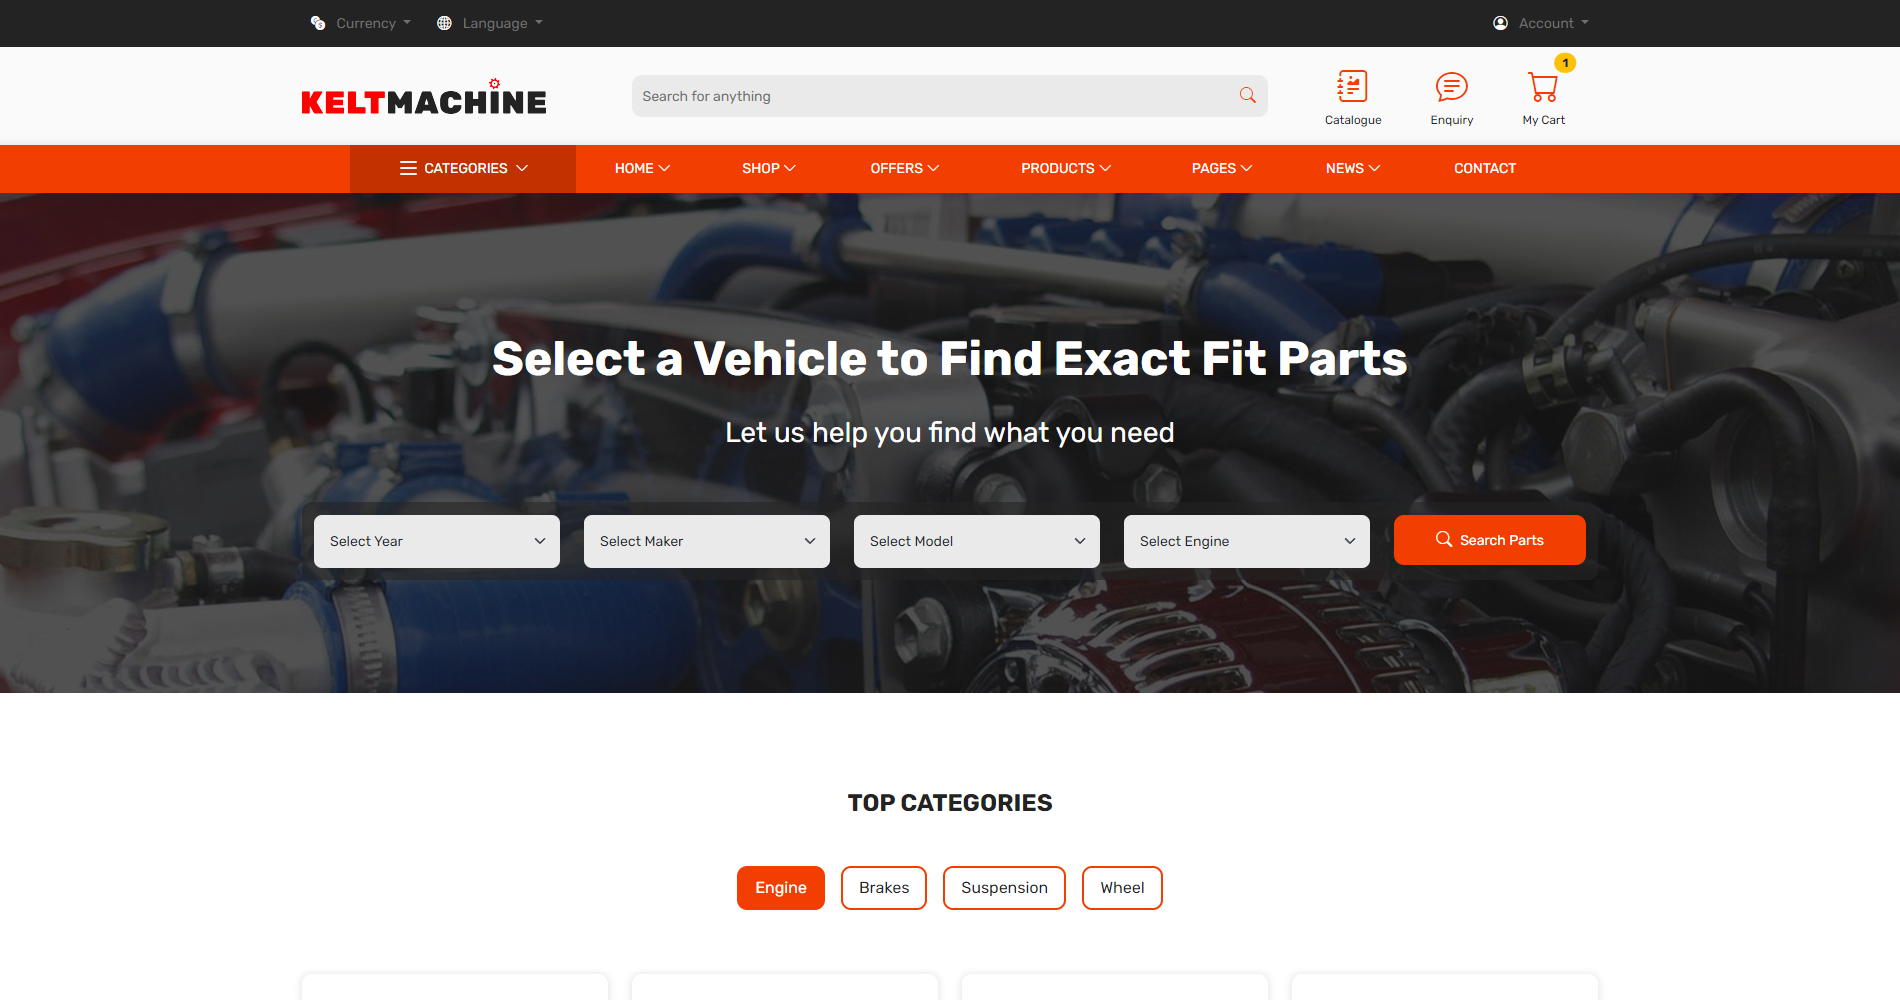The image size is (1900, 1000).
Task: Open the SHOP menu
Action: (768, 168)
